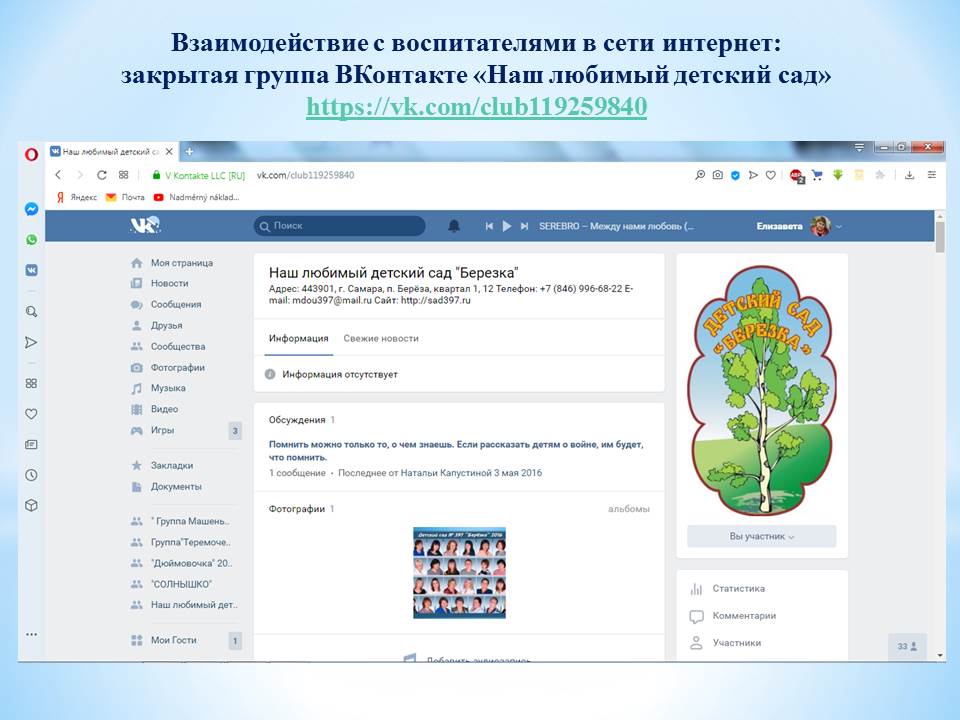Reload the page with the refresh button
The width and height of the screenshot is (960, 720).
101,175
